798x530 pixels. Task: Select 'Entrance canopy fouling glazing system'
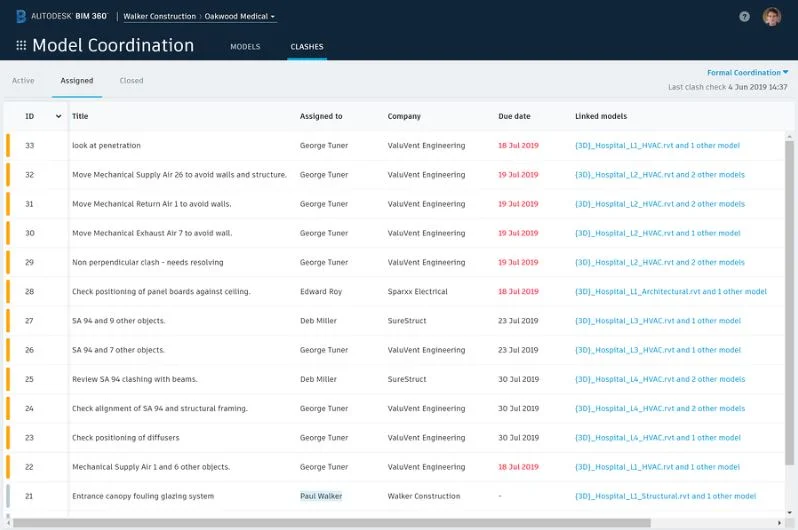pos(142,496)
